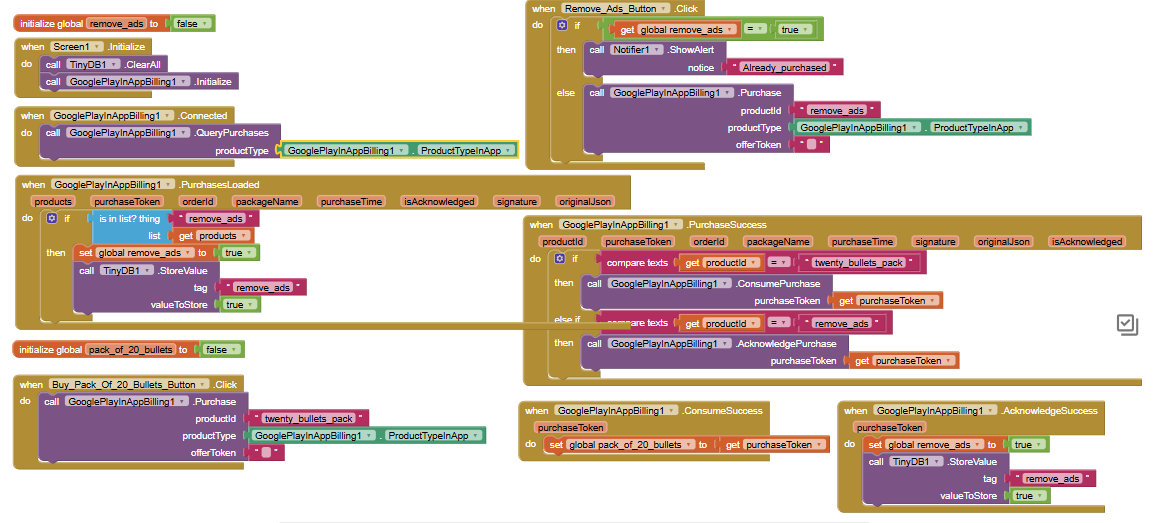The image size is (1155, 523).
Task: Open false dropdown of pack_of_20_bullets initializer
Action: [x=223, y=349]
